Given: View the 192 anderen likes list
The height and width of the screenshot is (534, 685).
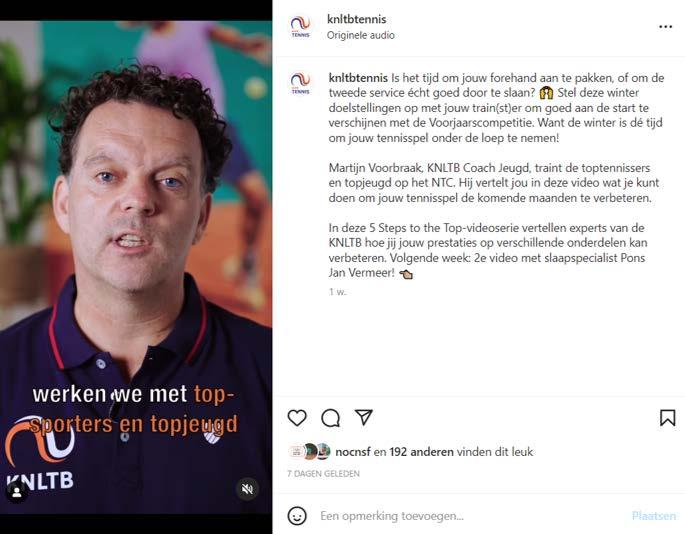Looking at the screenshot, I should 421,452.
